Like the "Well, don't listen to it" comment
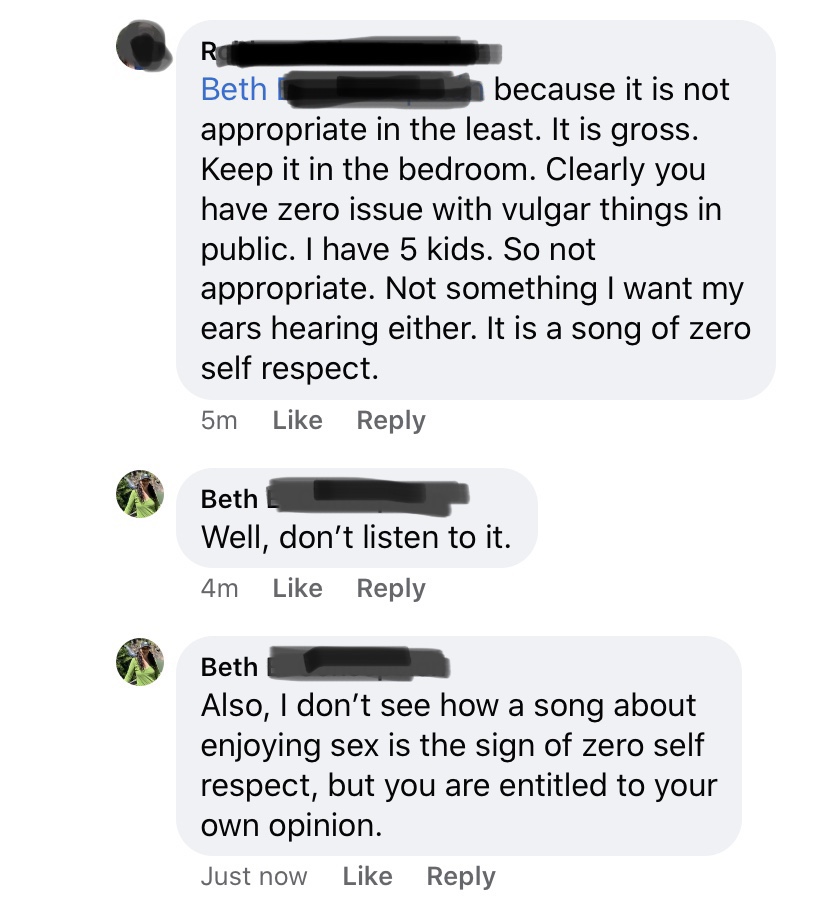This screenshot has height=898, width=828. tap(297, 589)
